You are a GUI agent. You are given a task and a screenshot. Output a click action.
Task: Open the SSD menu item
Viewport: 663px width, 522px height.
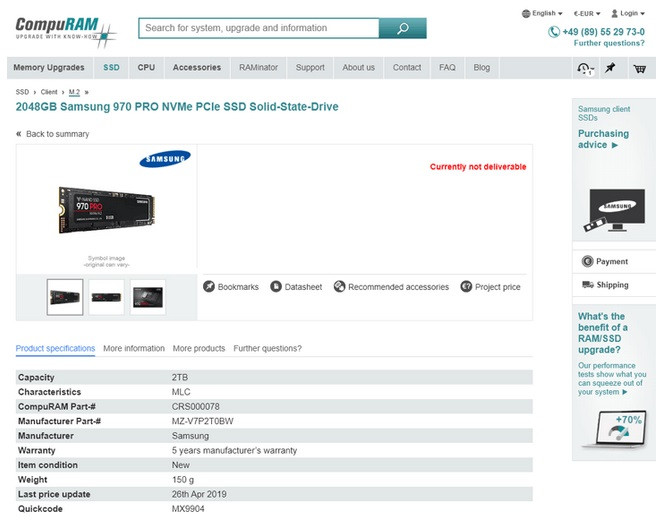point(111,68)
